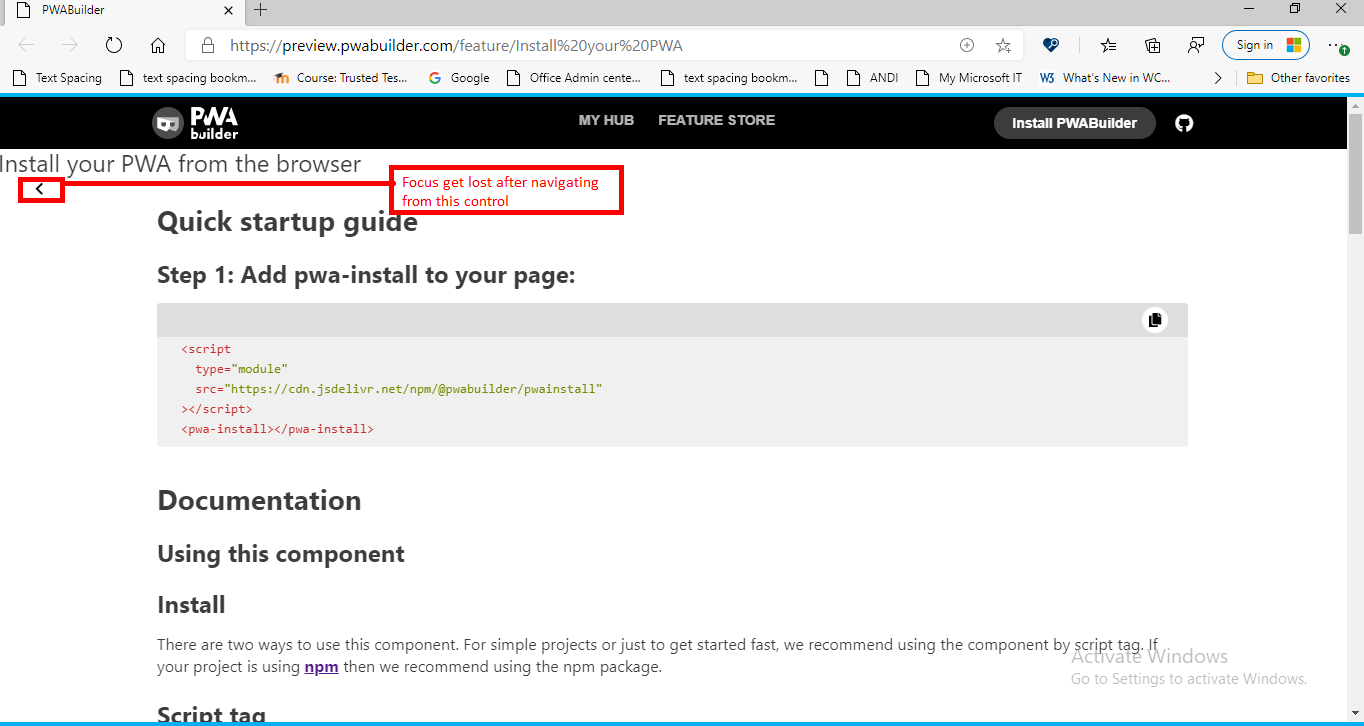Click the Step 1 heading text

pyautogui.click(x=366, y=275)
